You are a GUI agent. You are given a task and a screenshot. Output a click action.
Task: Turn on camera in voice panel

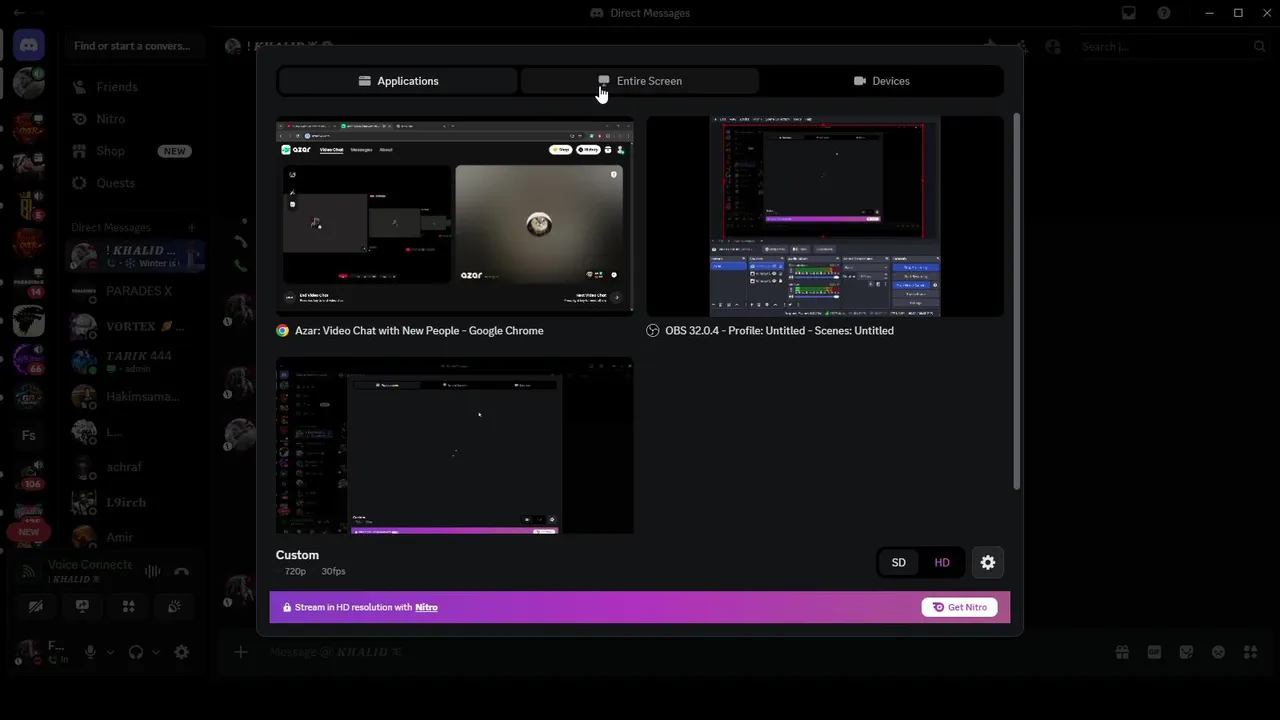pyautogui.click(x=36, y=606)
